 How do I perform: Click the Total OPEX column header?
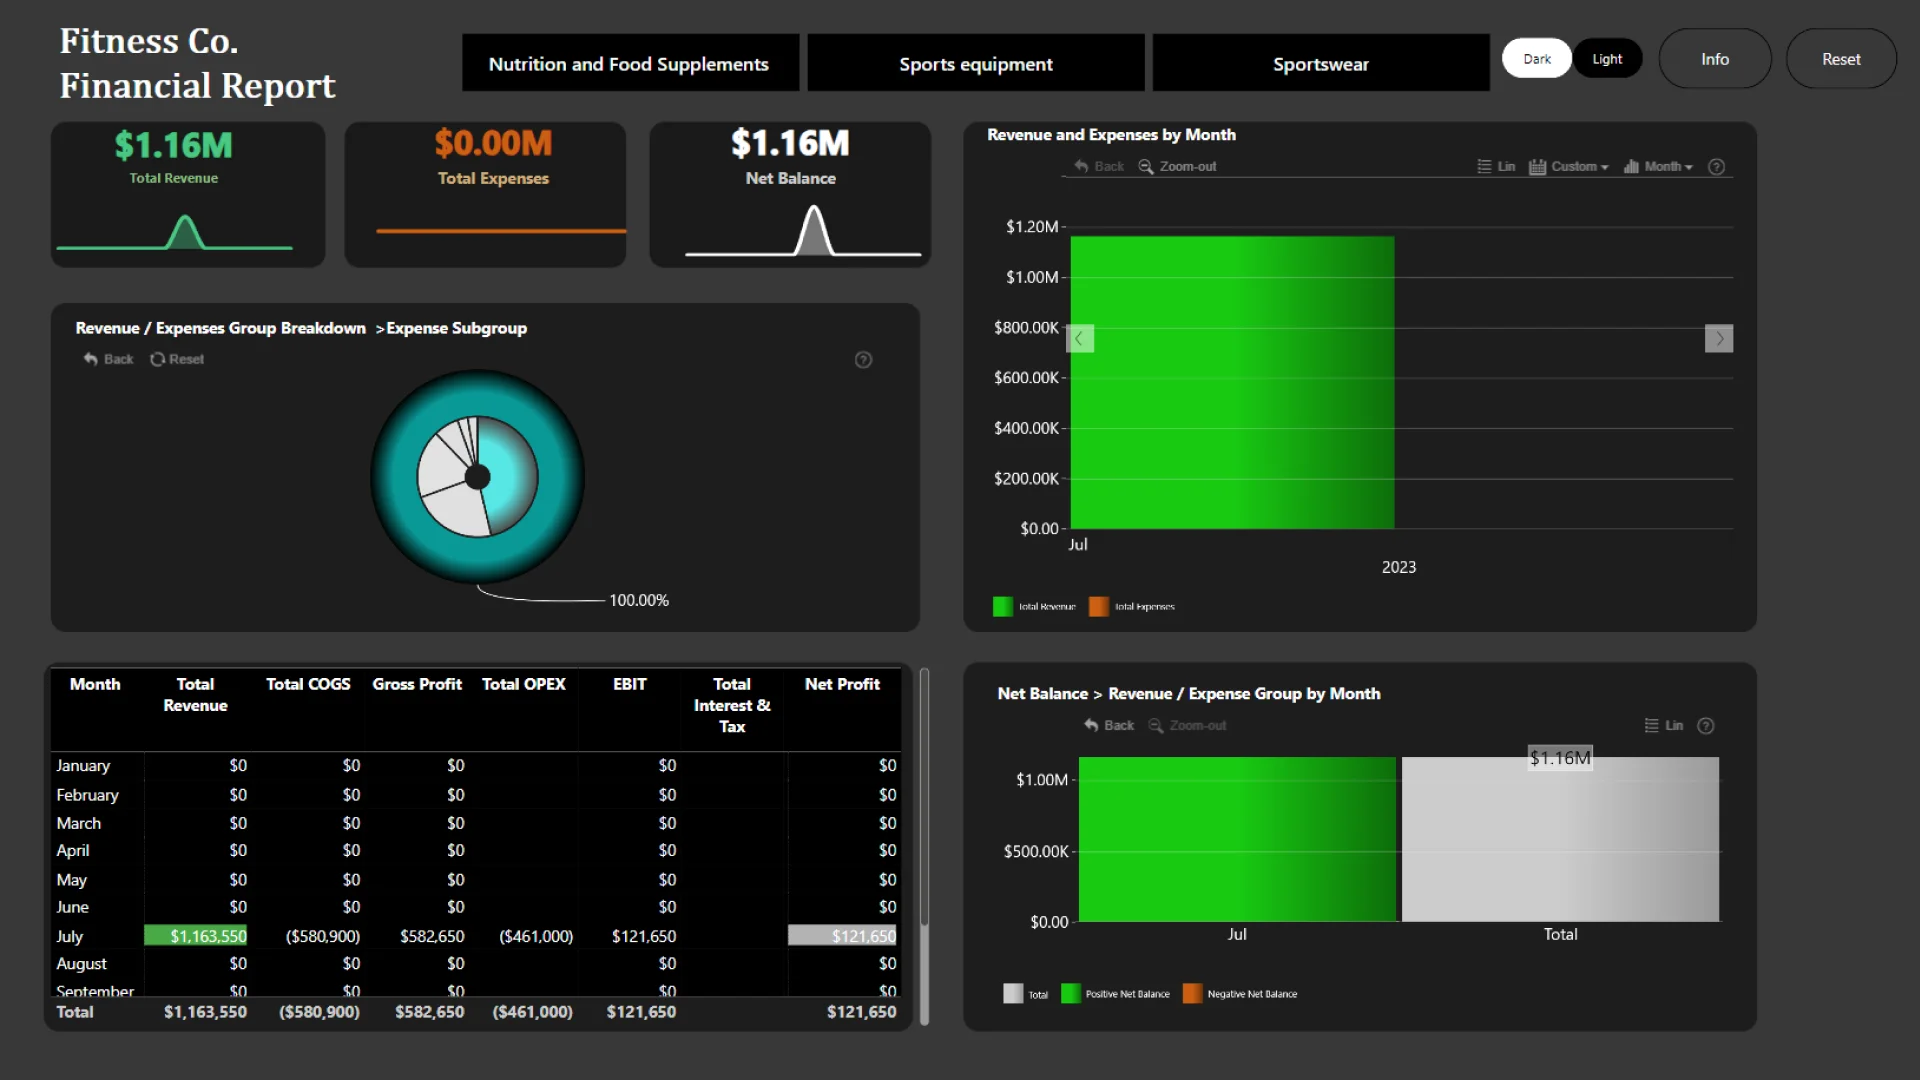click(524, 684)
